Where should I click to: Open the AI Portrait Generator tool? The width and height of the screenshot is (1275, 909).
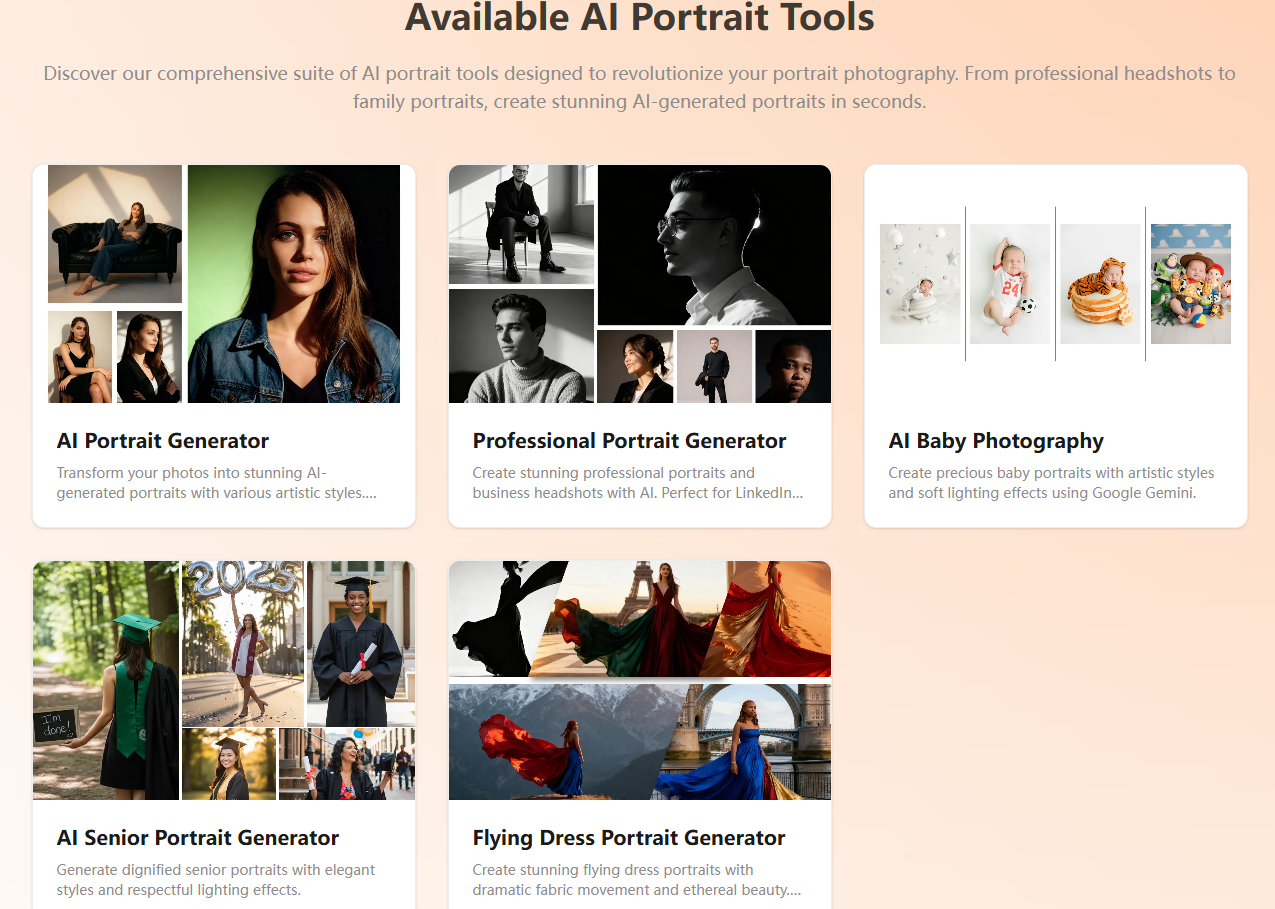tap(162, 440)
